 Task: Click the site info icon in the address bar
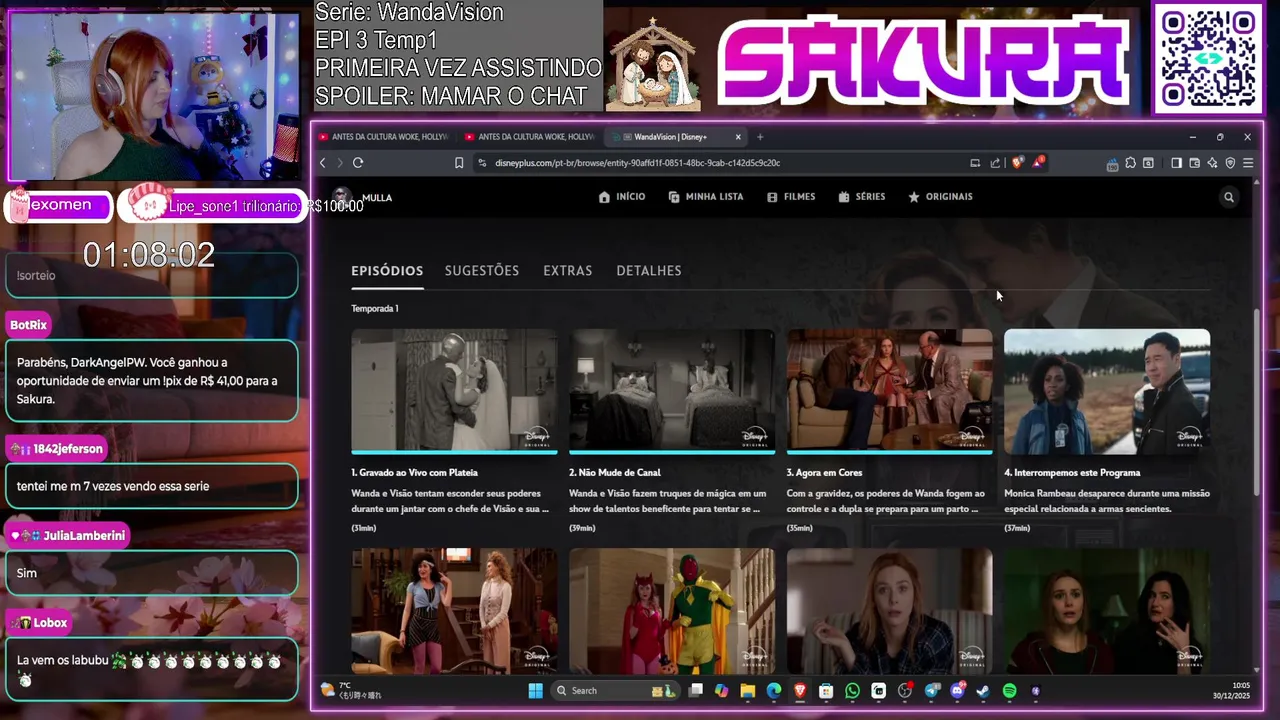(x=482, y=163)
